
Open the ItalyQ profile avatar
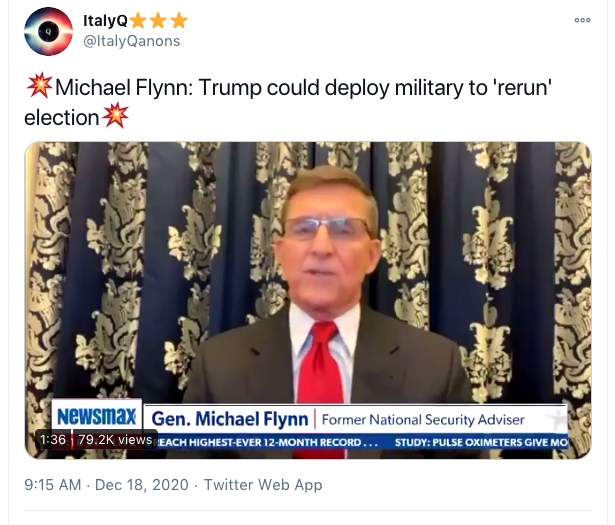(x=48, y=32)
